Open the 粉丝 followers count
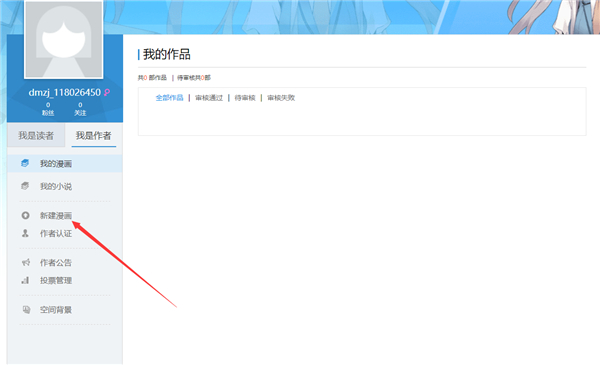The image size is (600, 365). [x=48, y=109]
